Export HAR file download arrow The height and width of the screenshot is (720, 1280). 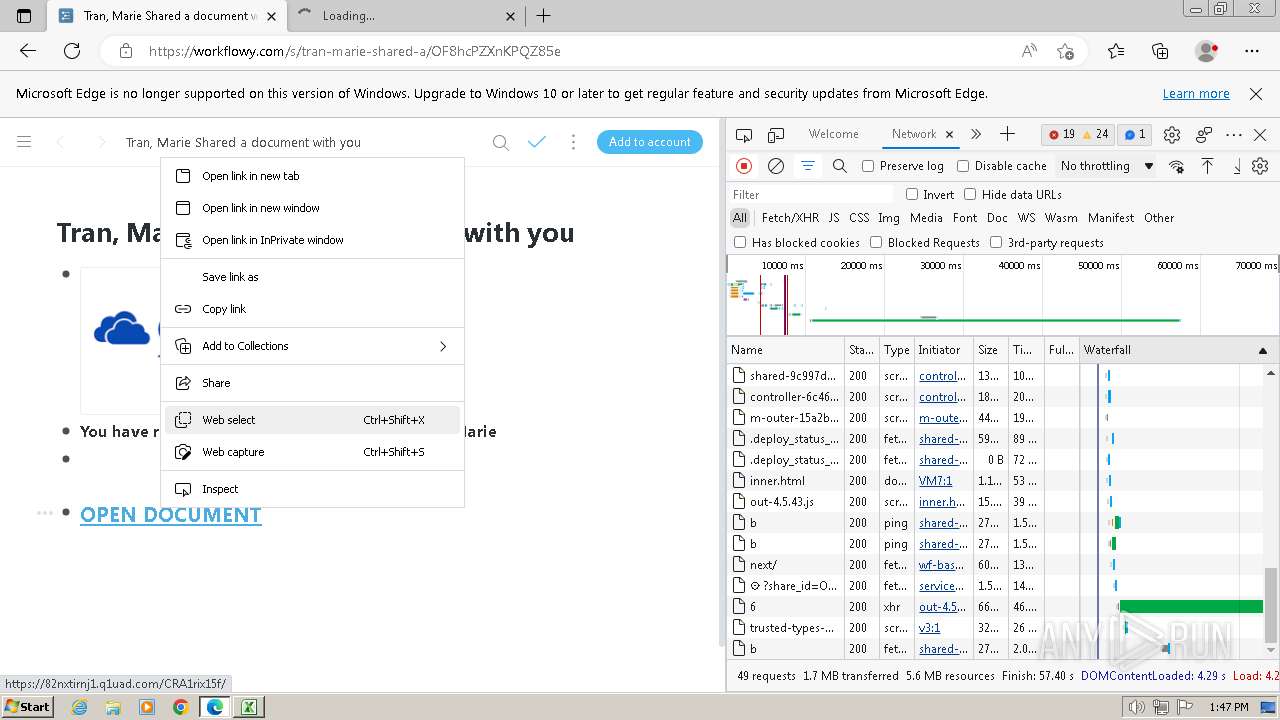pos(1237,166)
